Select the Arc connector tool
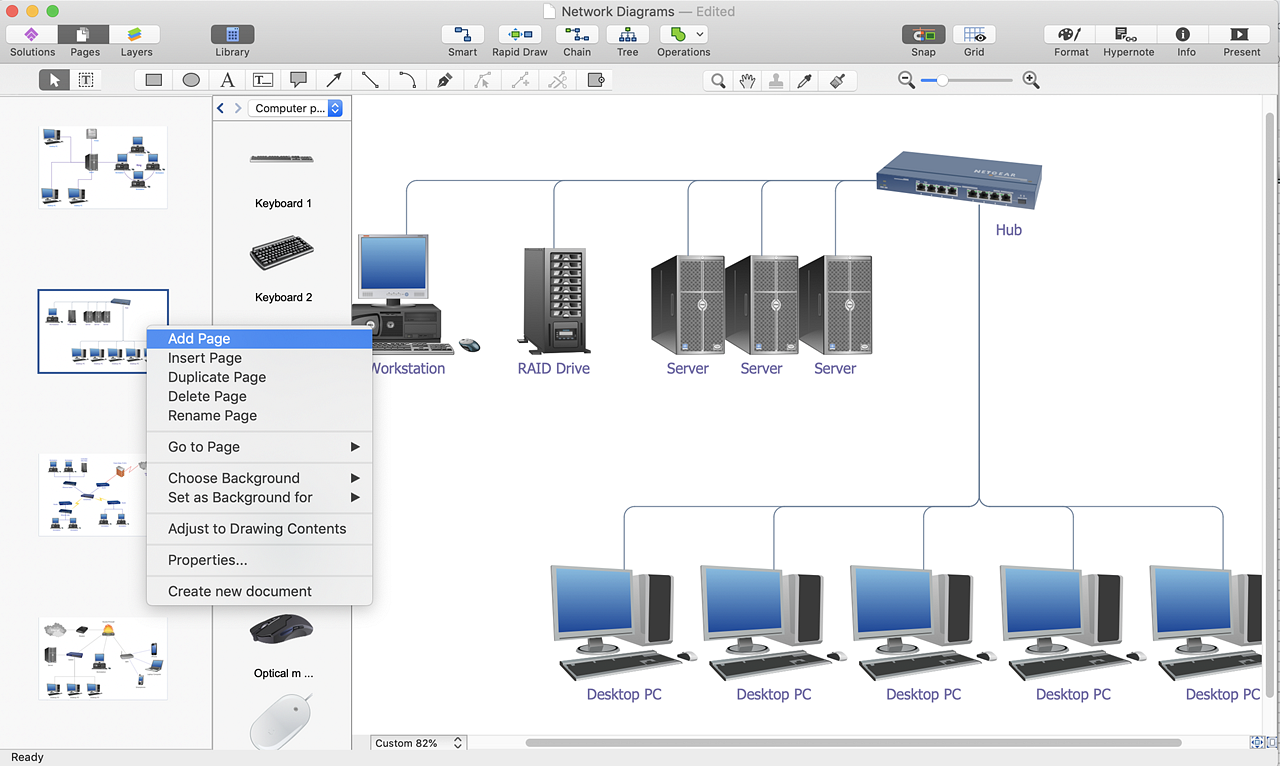The height and width of the screenshot is (767, 1280). pyautogui.click(x=407, y=80)
